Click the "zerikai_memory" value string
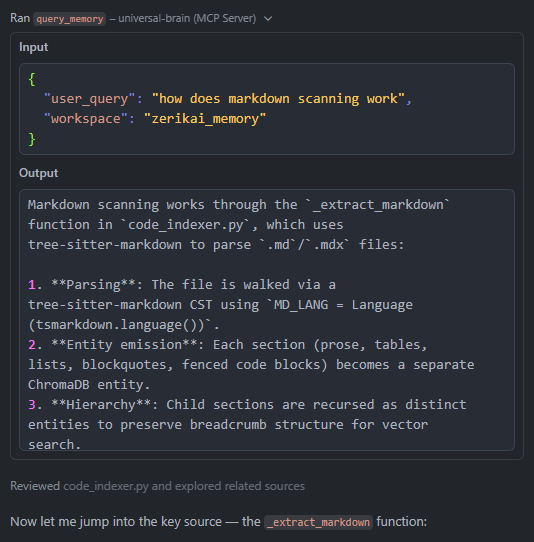The width and height of the screenshot is (534, 542). point(205,119)
